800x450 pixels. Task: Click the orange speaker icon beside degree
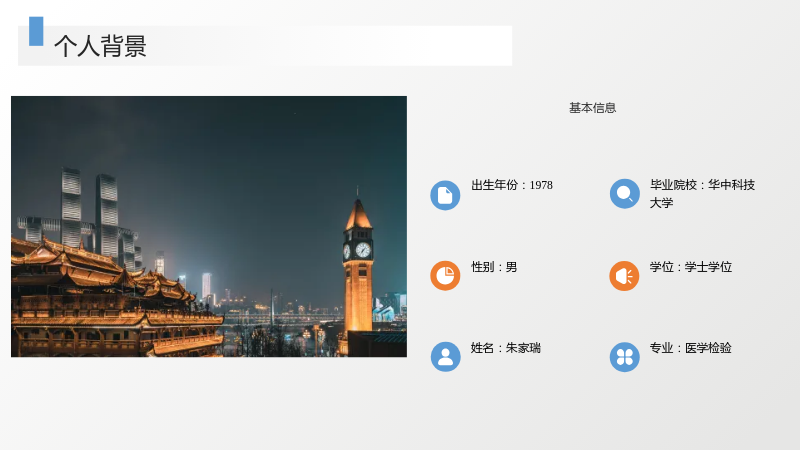tap(624, 276)
